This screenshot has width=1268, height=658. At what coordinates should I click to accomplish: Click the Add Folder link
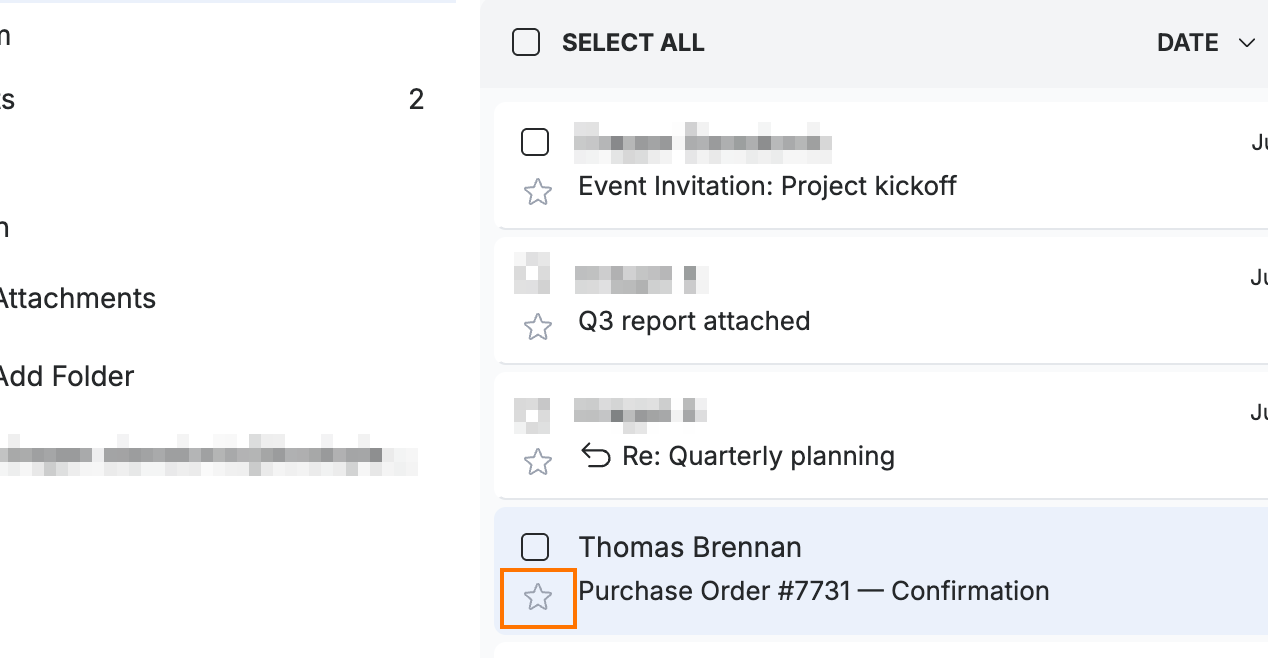66,377
